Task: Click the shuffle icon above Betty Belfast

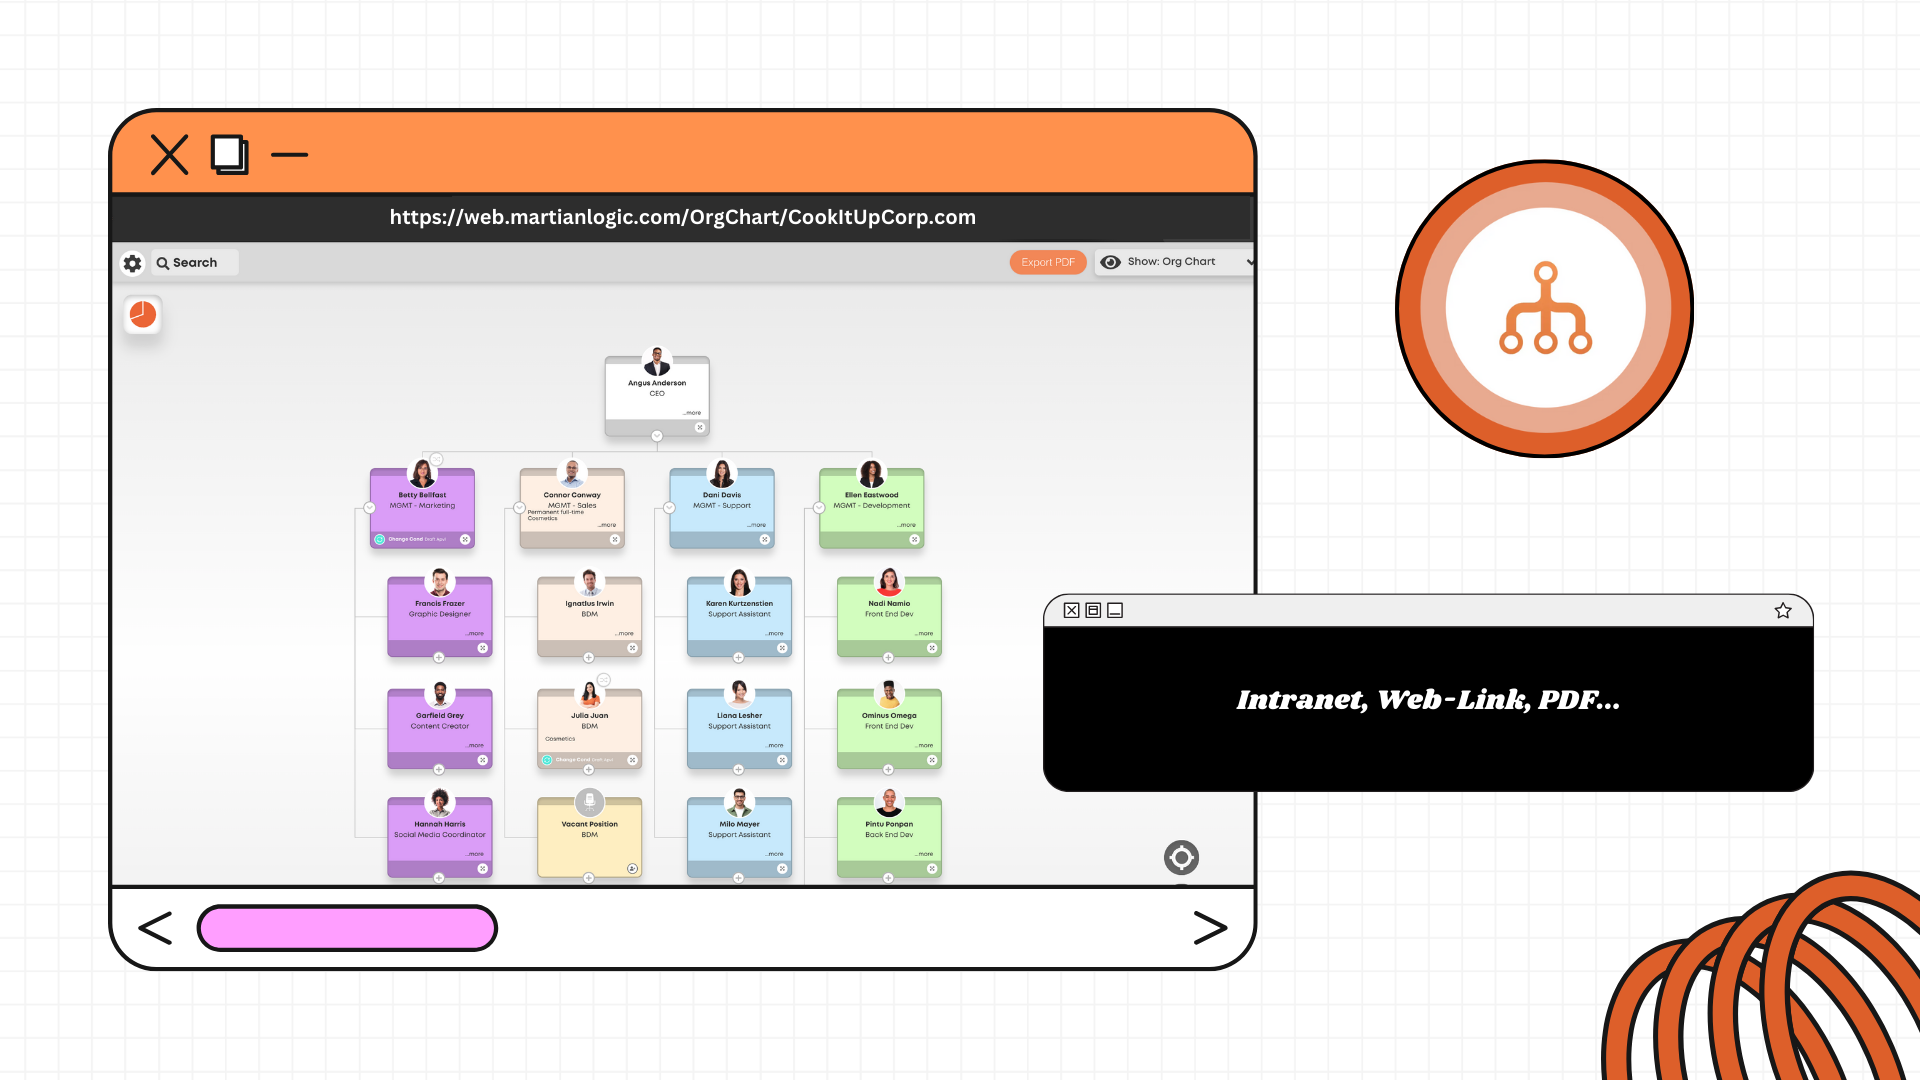Action: click(x=437, y=459)
